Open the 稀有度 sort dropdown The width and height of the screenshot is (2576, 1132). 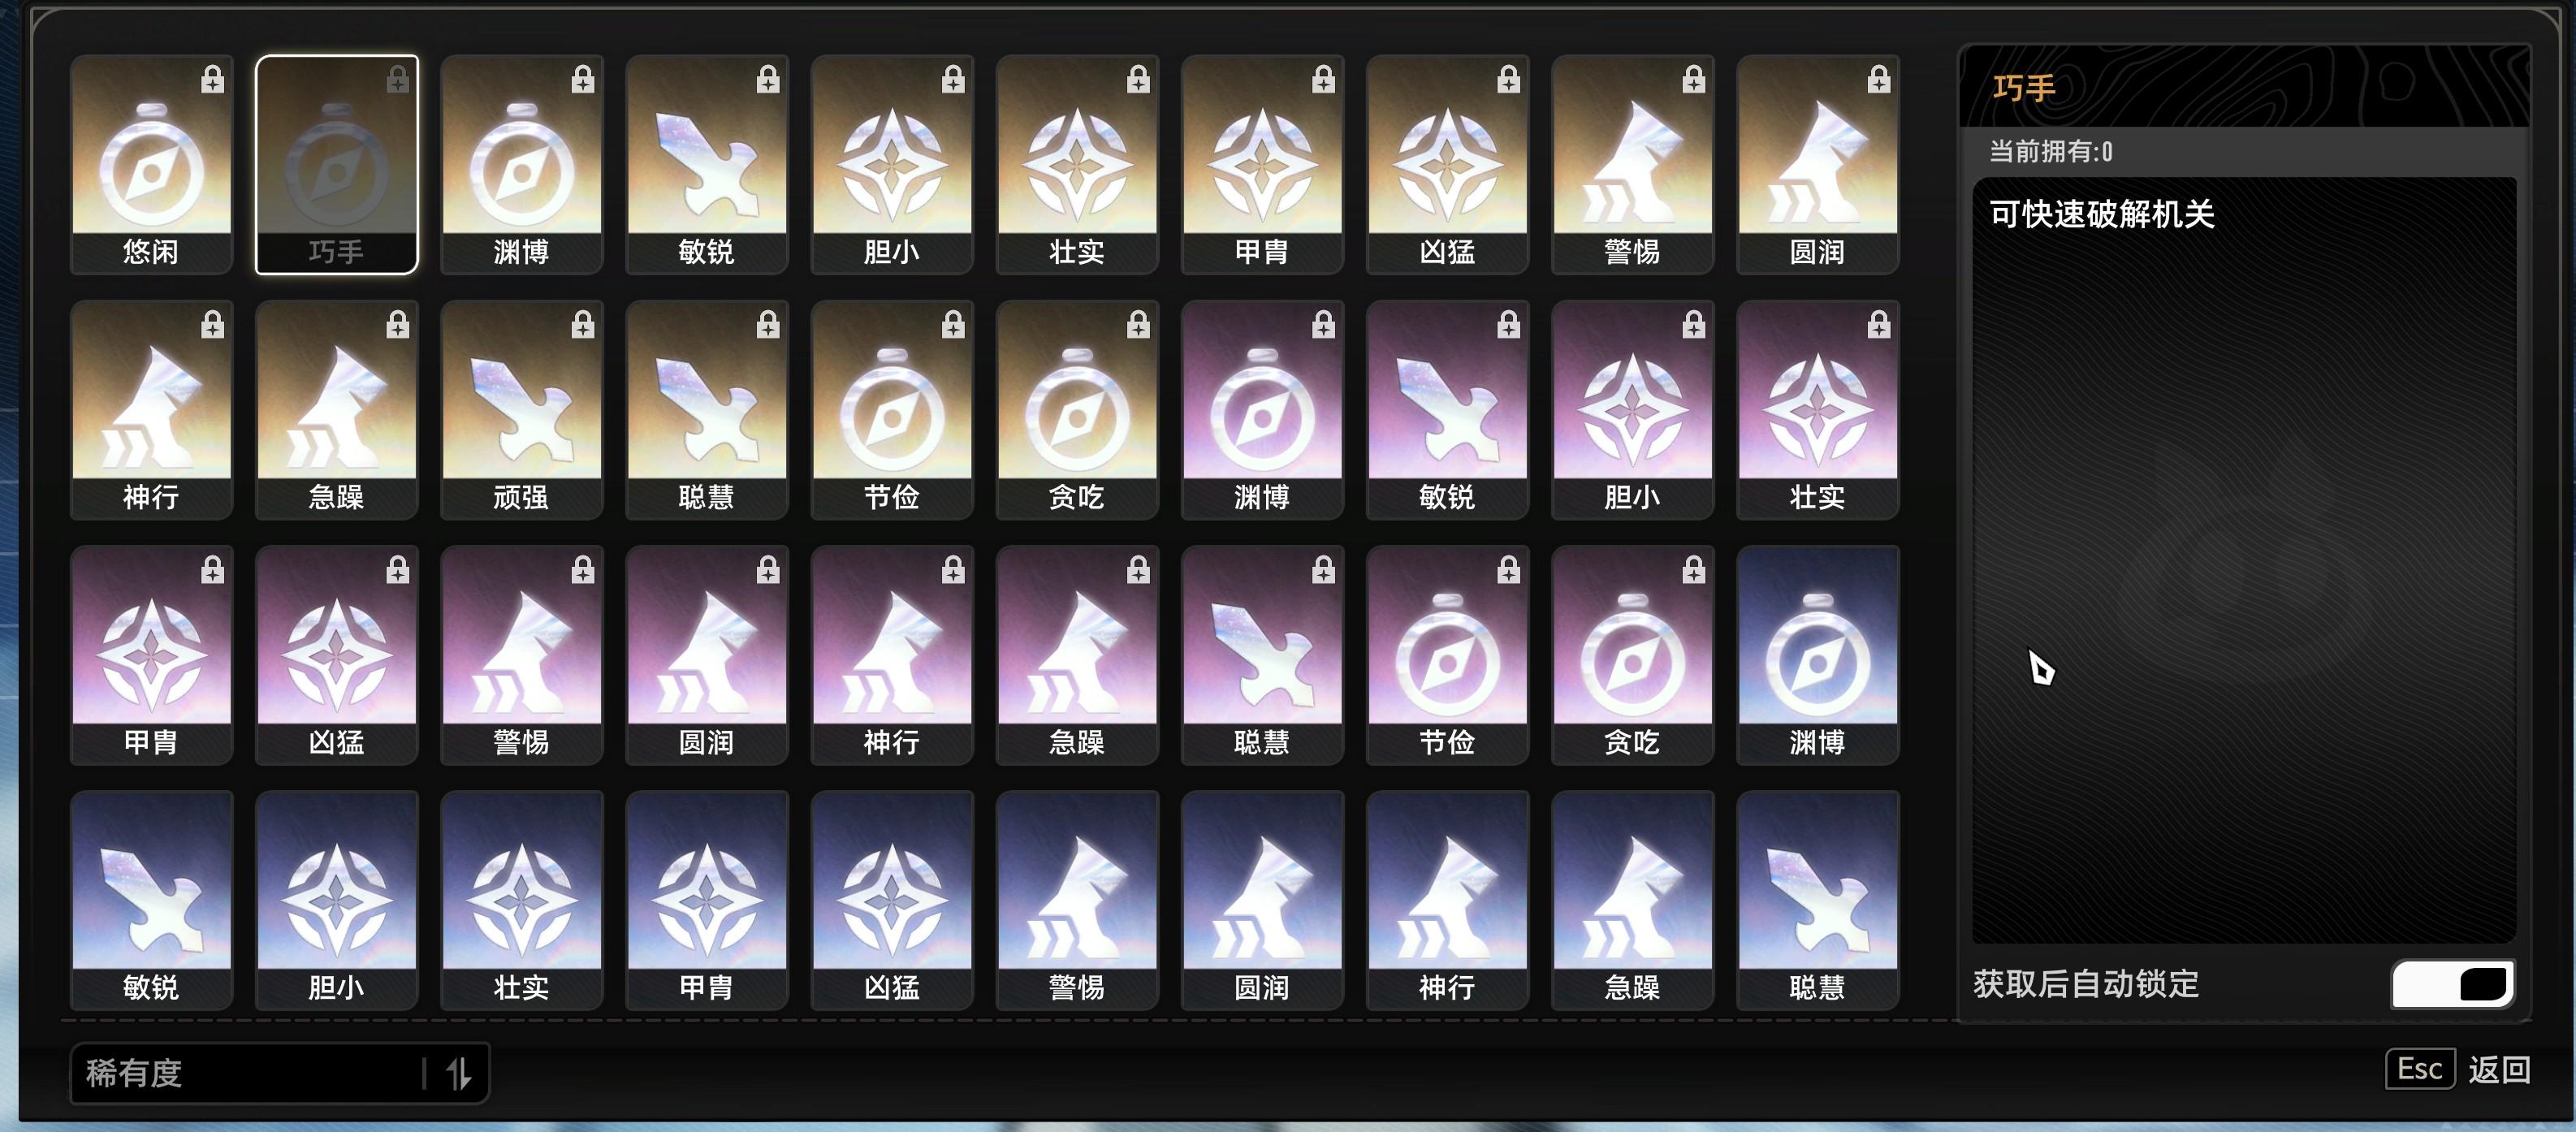coord(250,1073)
